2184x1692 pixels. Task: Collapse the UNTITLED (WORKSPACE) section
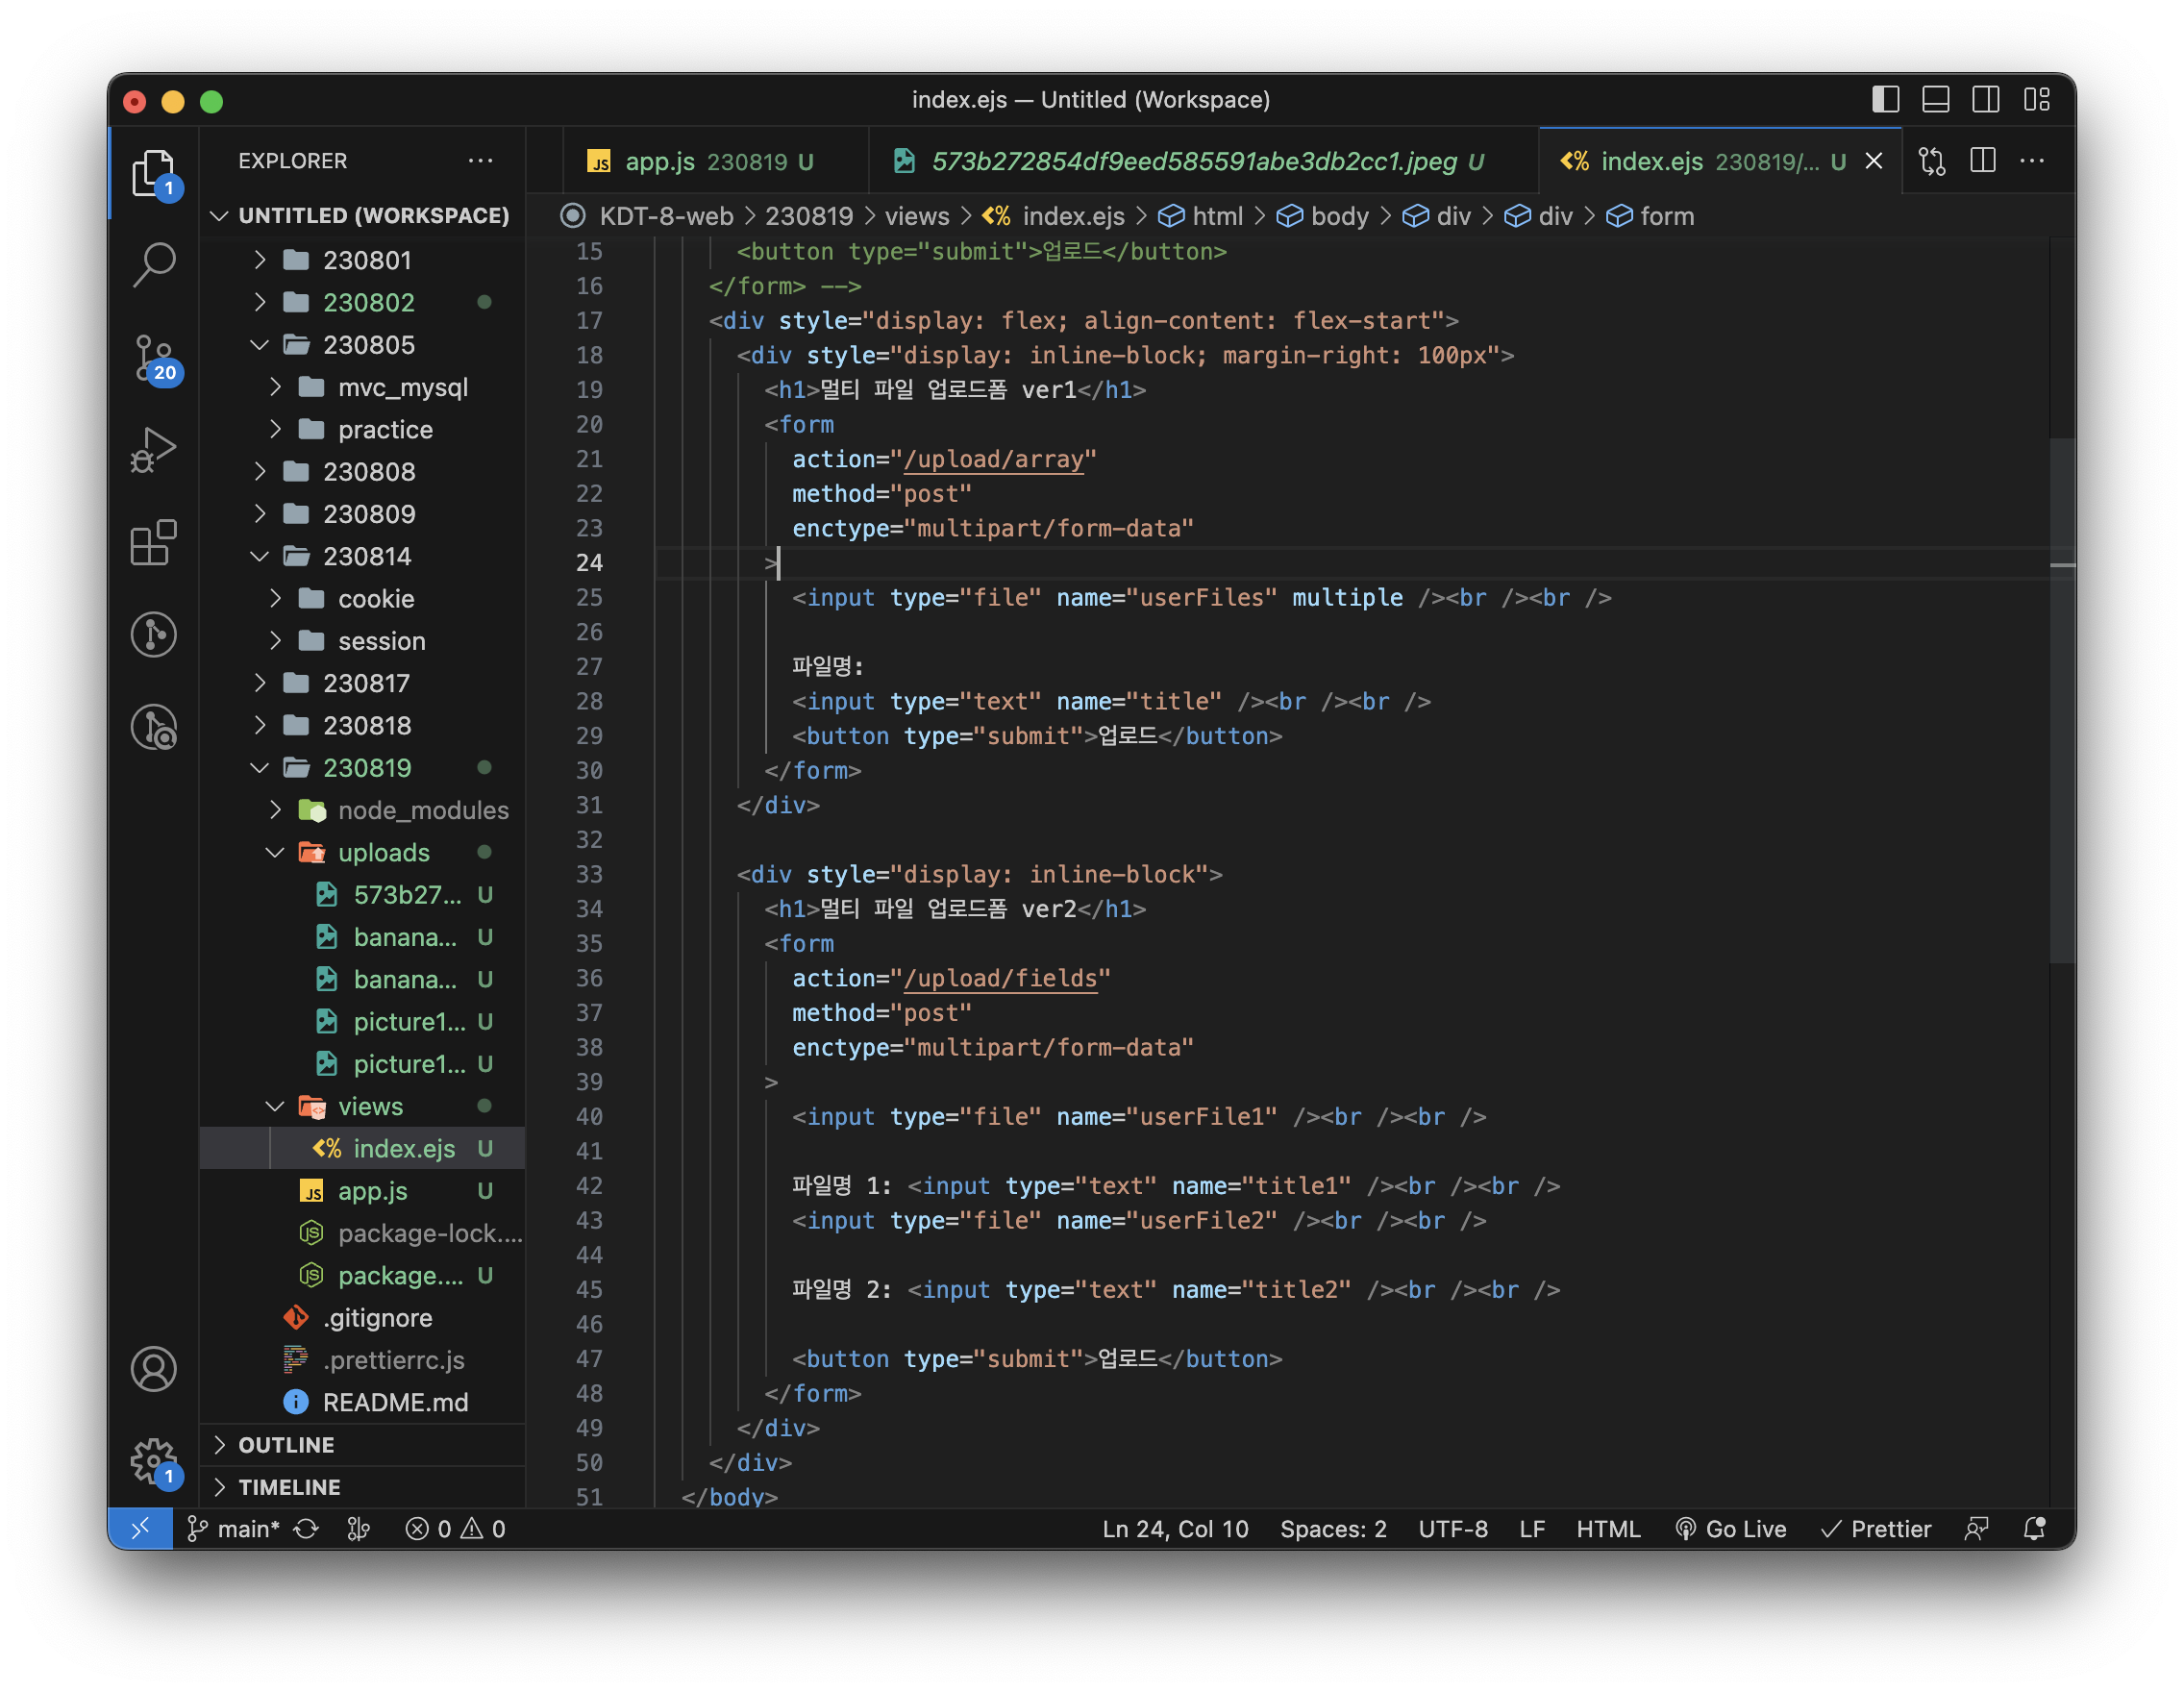(x=361, y=215)
